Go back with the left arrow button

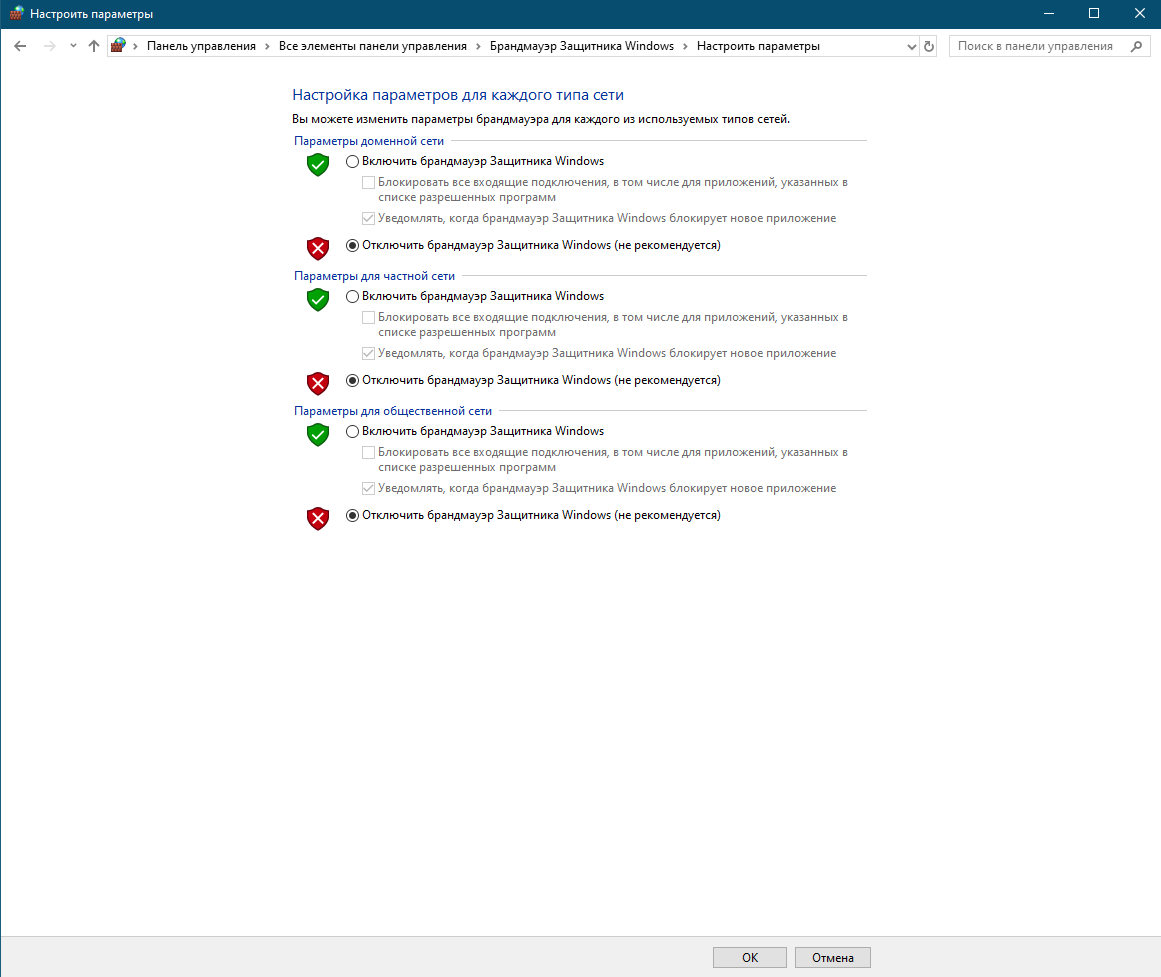click(20, 46)
